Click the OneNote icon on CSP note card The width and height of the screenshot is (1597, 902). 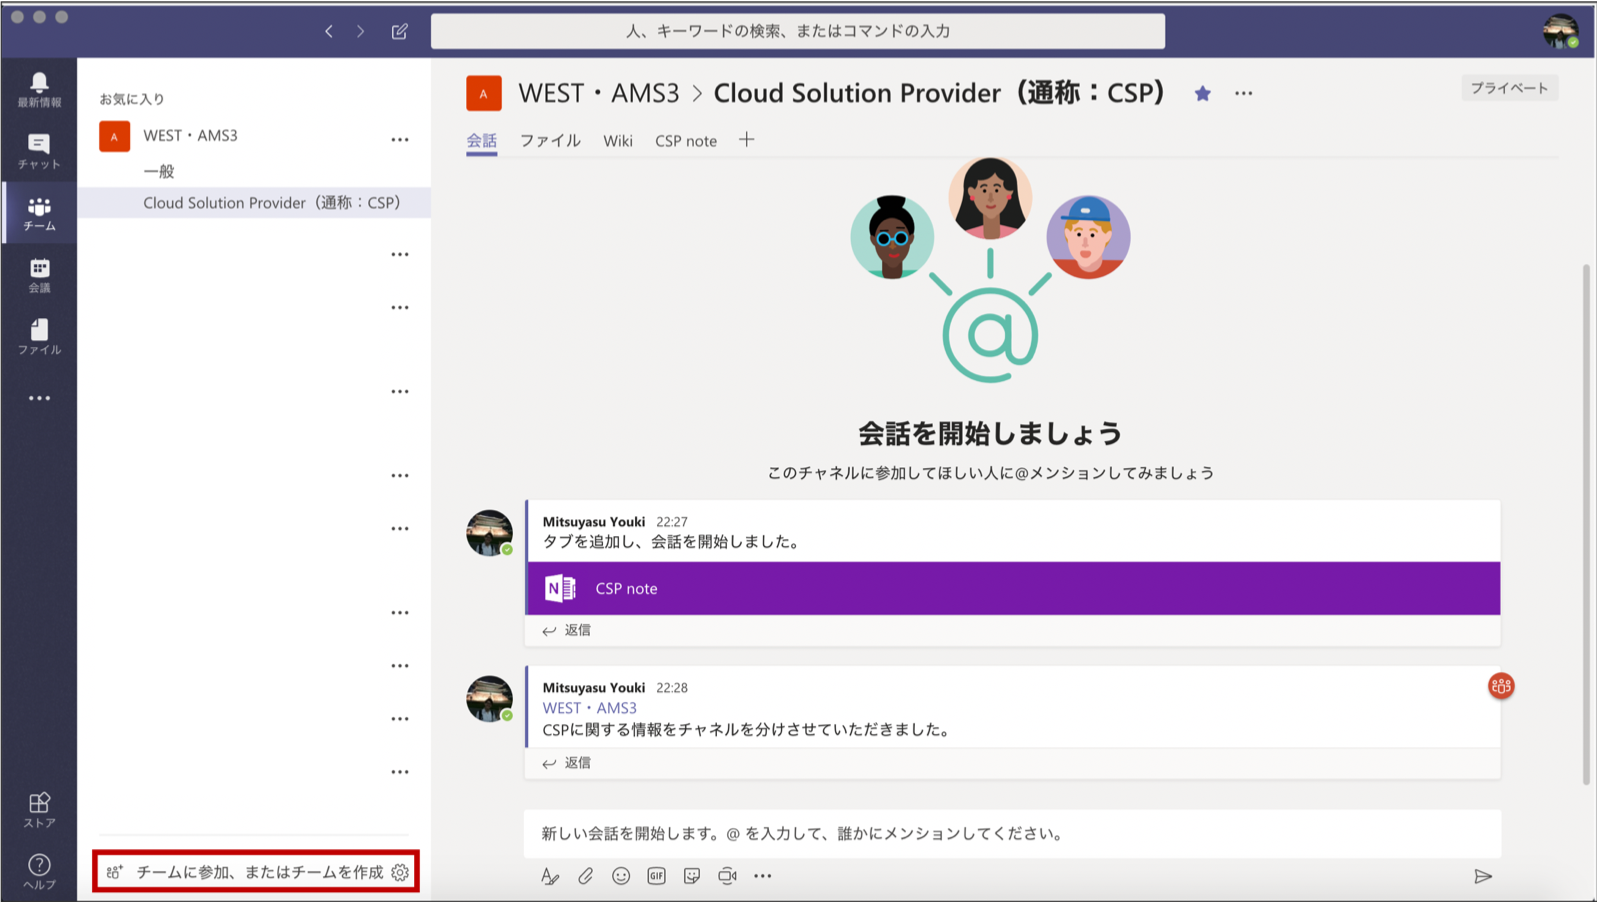point(560,588)
